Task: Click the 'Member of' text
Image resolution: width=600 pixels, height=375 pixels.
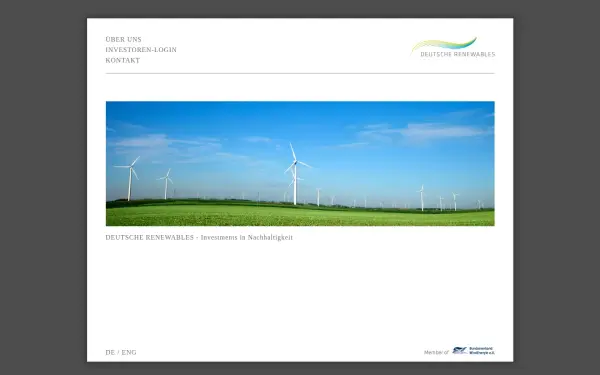Action: click(x=436, y=352)
